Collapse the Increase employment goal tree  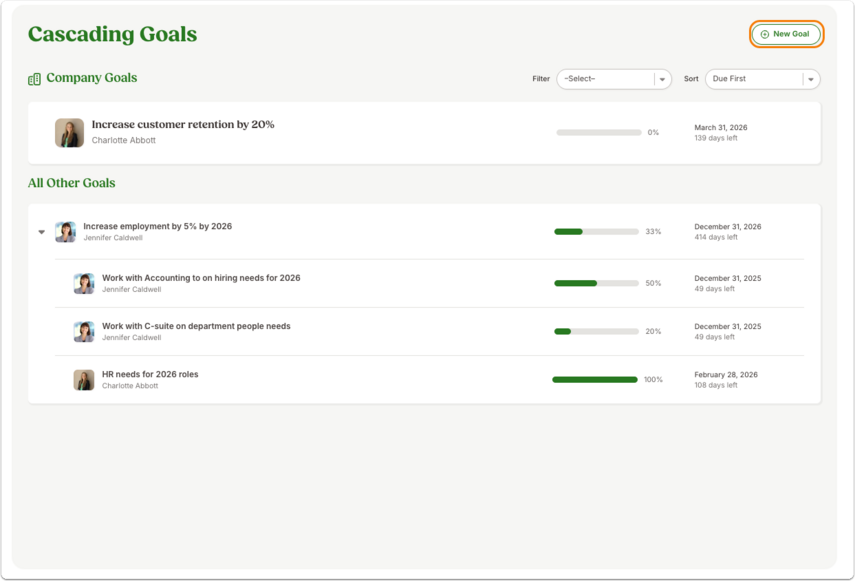(x=41, y=232)
